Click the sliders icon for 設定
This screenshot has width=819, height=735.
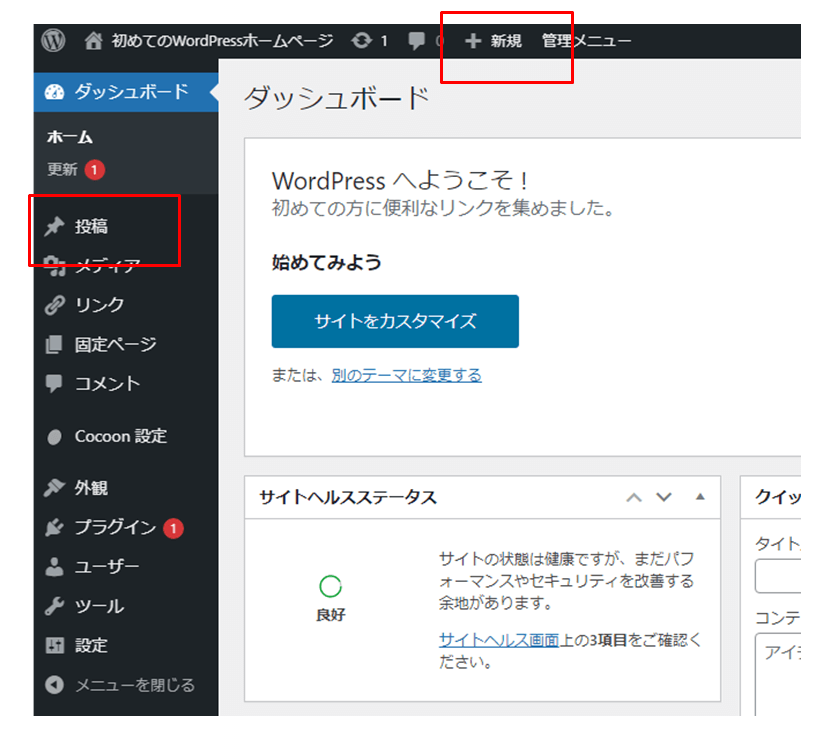[54, 646]
